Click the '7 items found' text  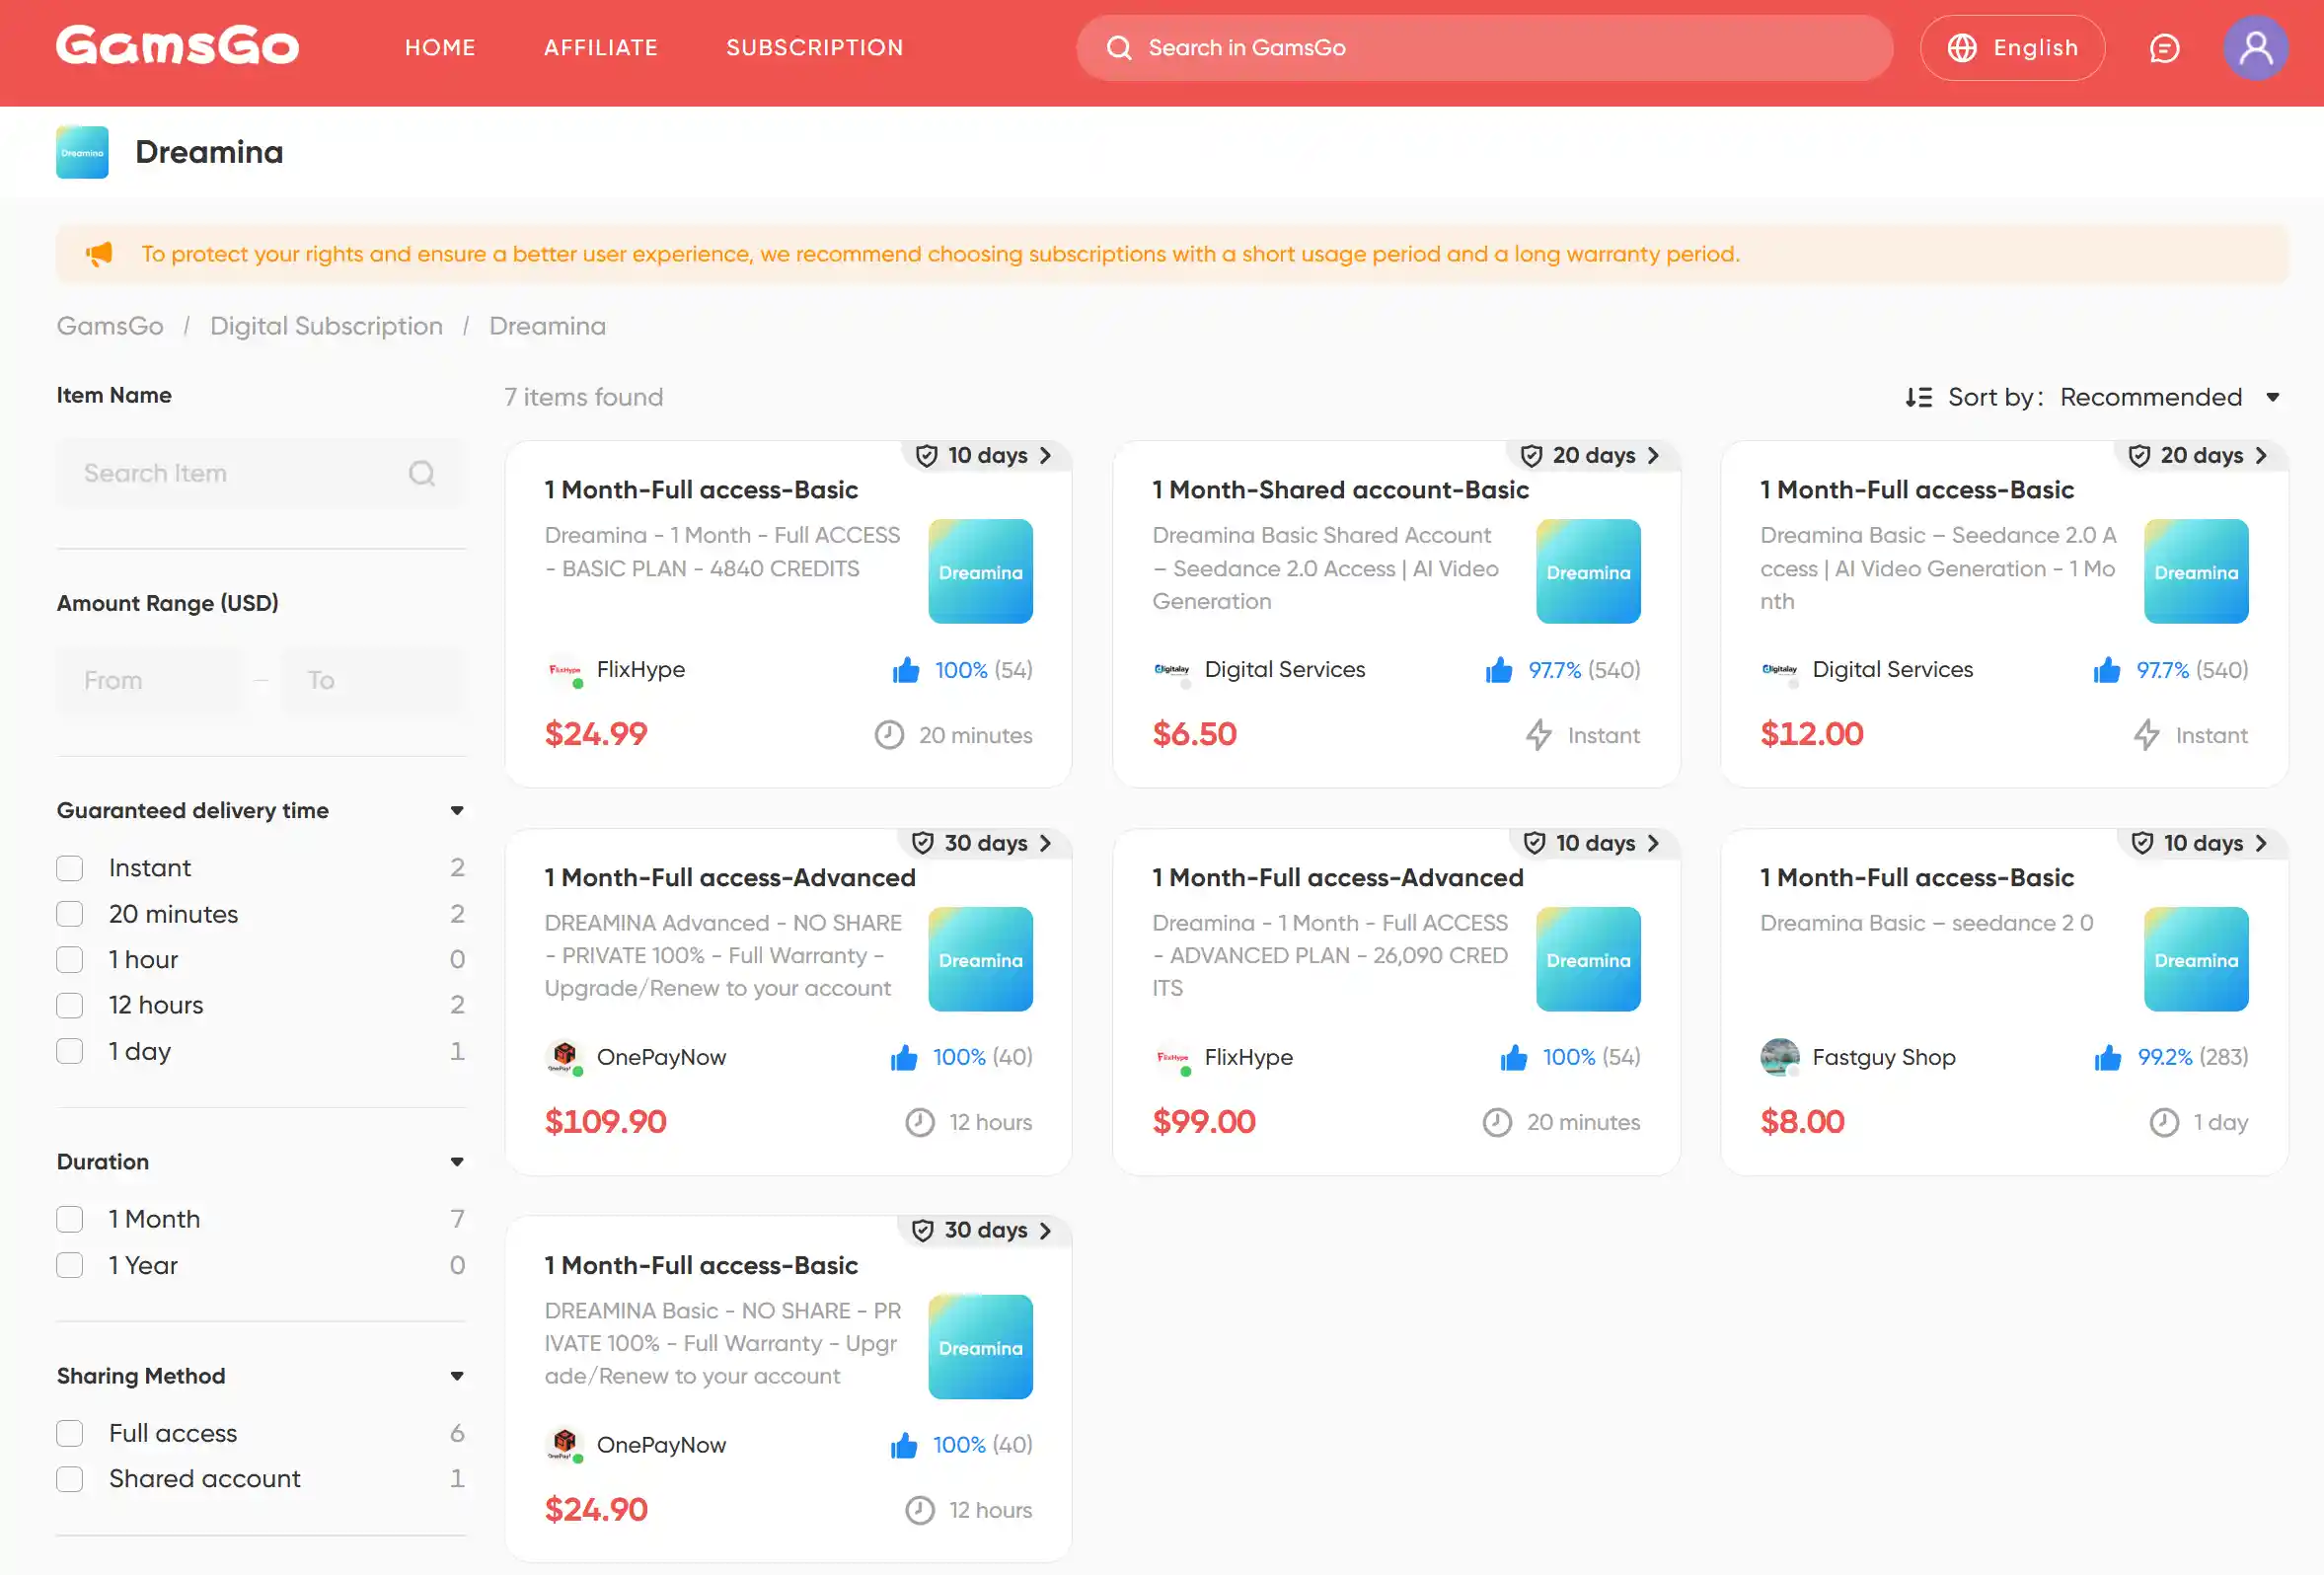pyautogui.click(x=584, y=397)
